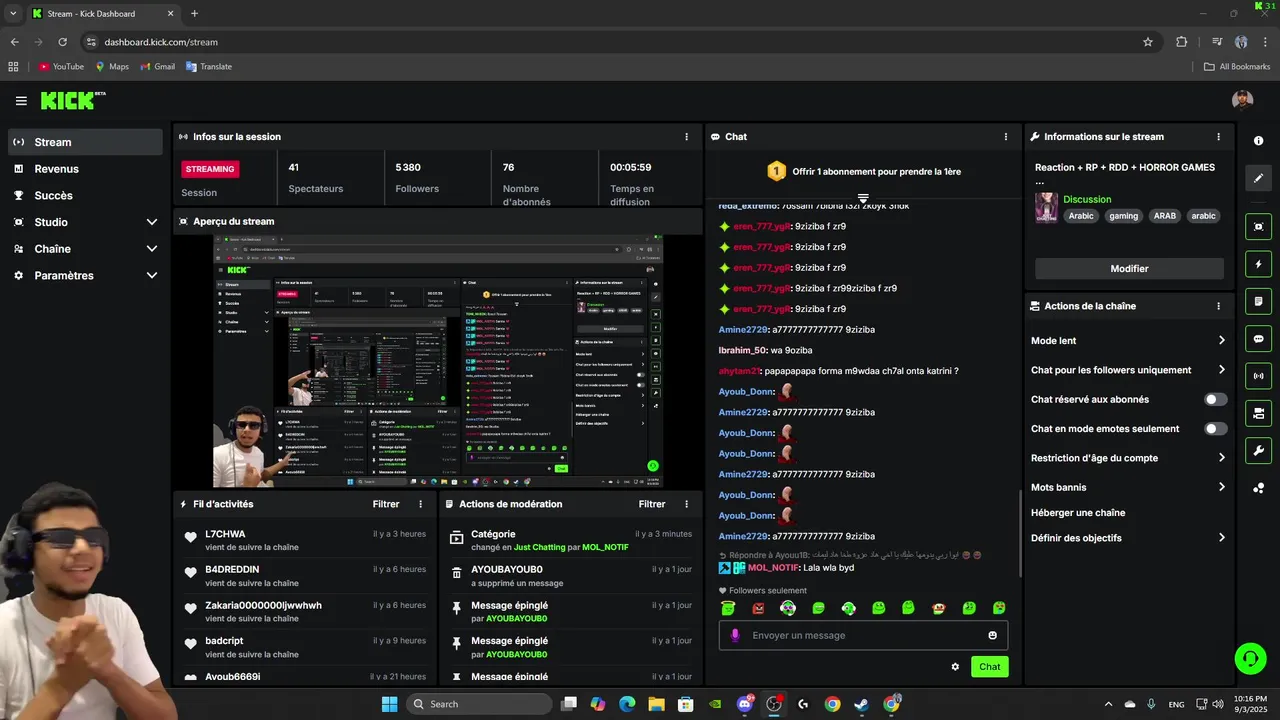1280x720 pixels.
Task: Click the purple microphone icon in the message box
Action: pyautogui.click(x=736, y=635)
